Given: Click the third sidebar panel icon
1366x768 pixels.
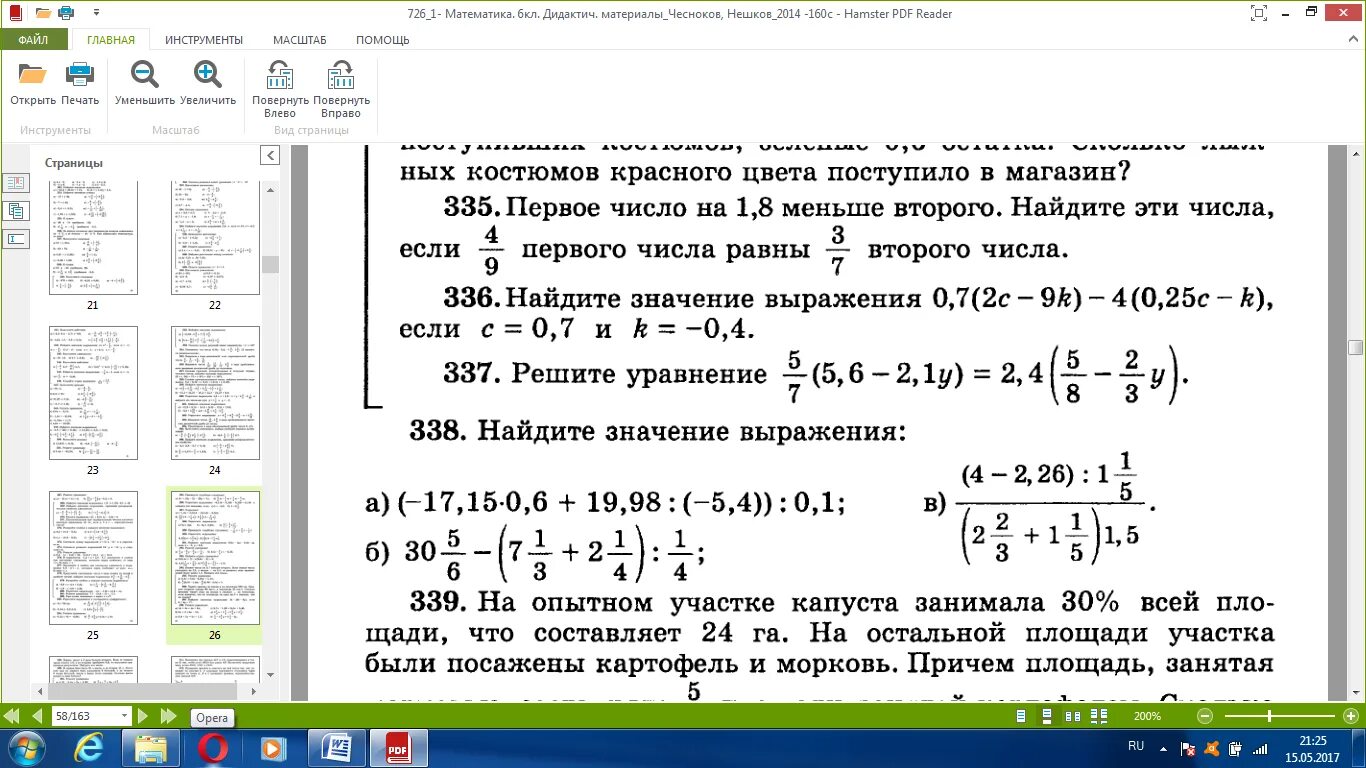Looking at the screenshot, I should (16, 239).
